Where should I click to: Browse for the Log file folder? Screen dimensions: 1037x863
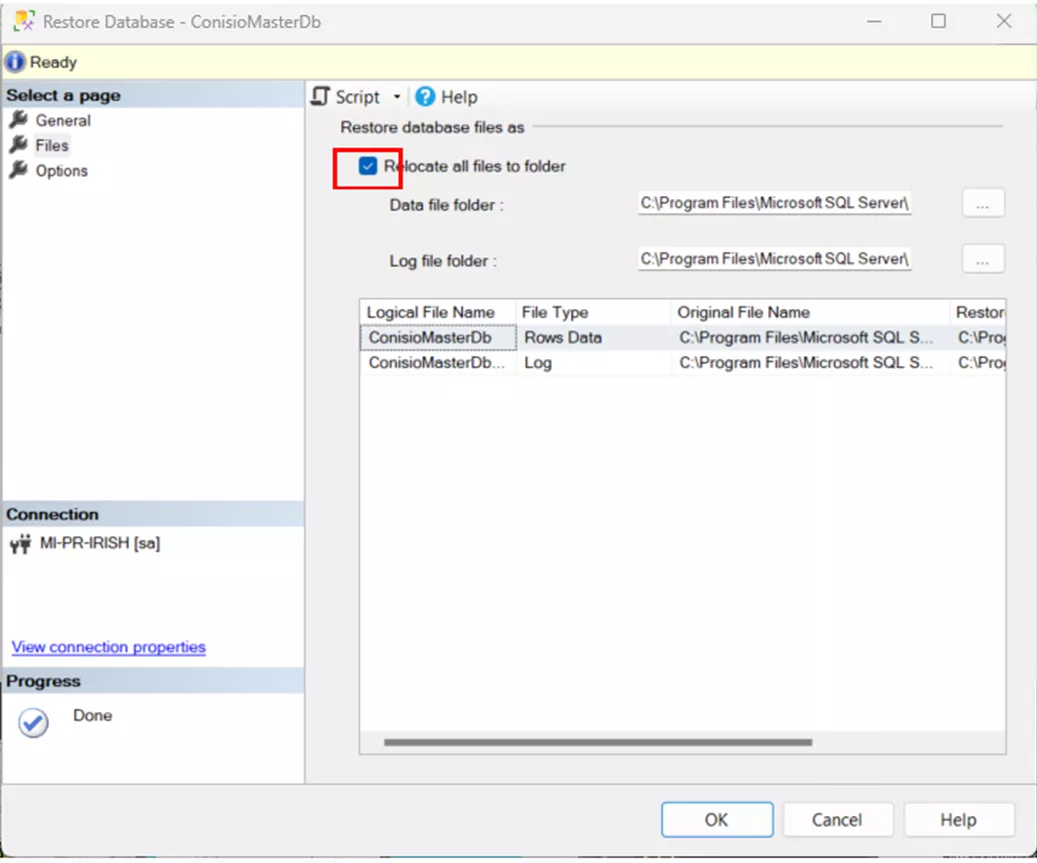982,260
